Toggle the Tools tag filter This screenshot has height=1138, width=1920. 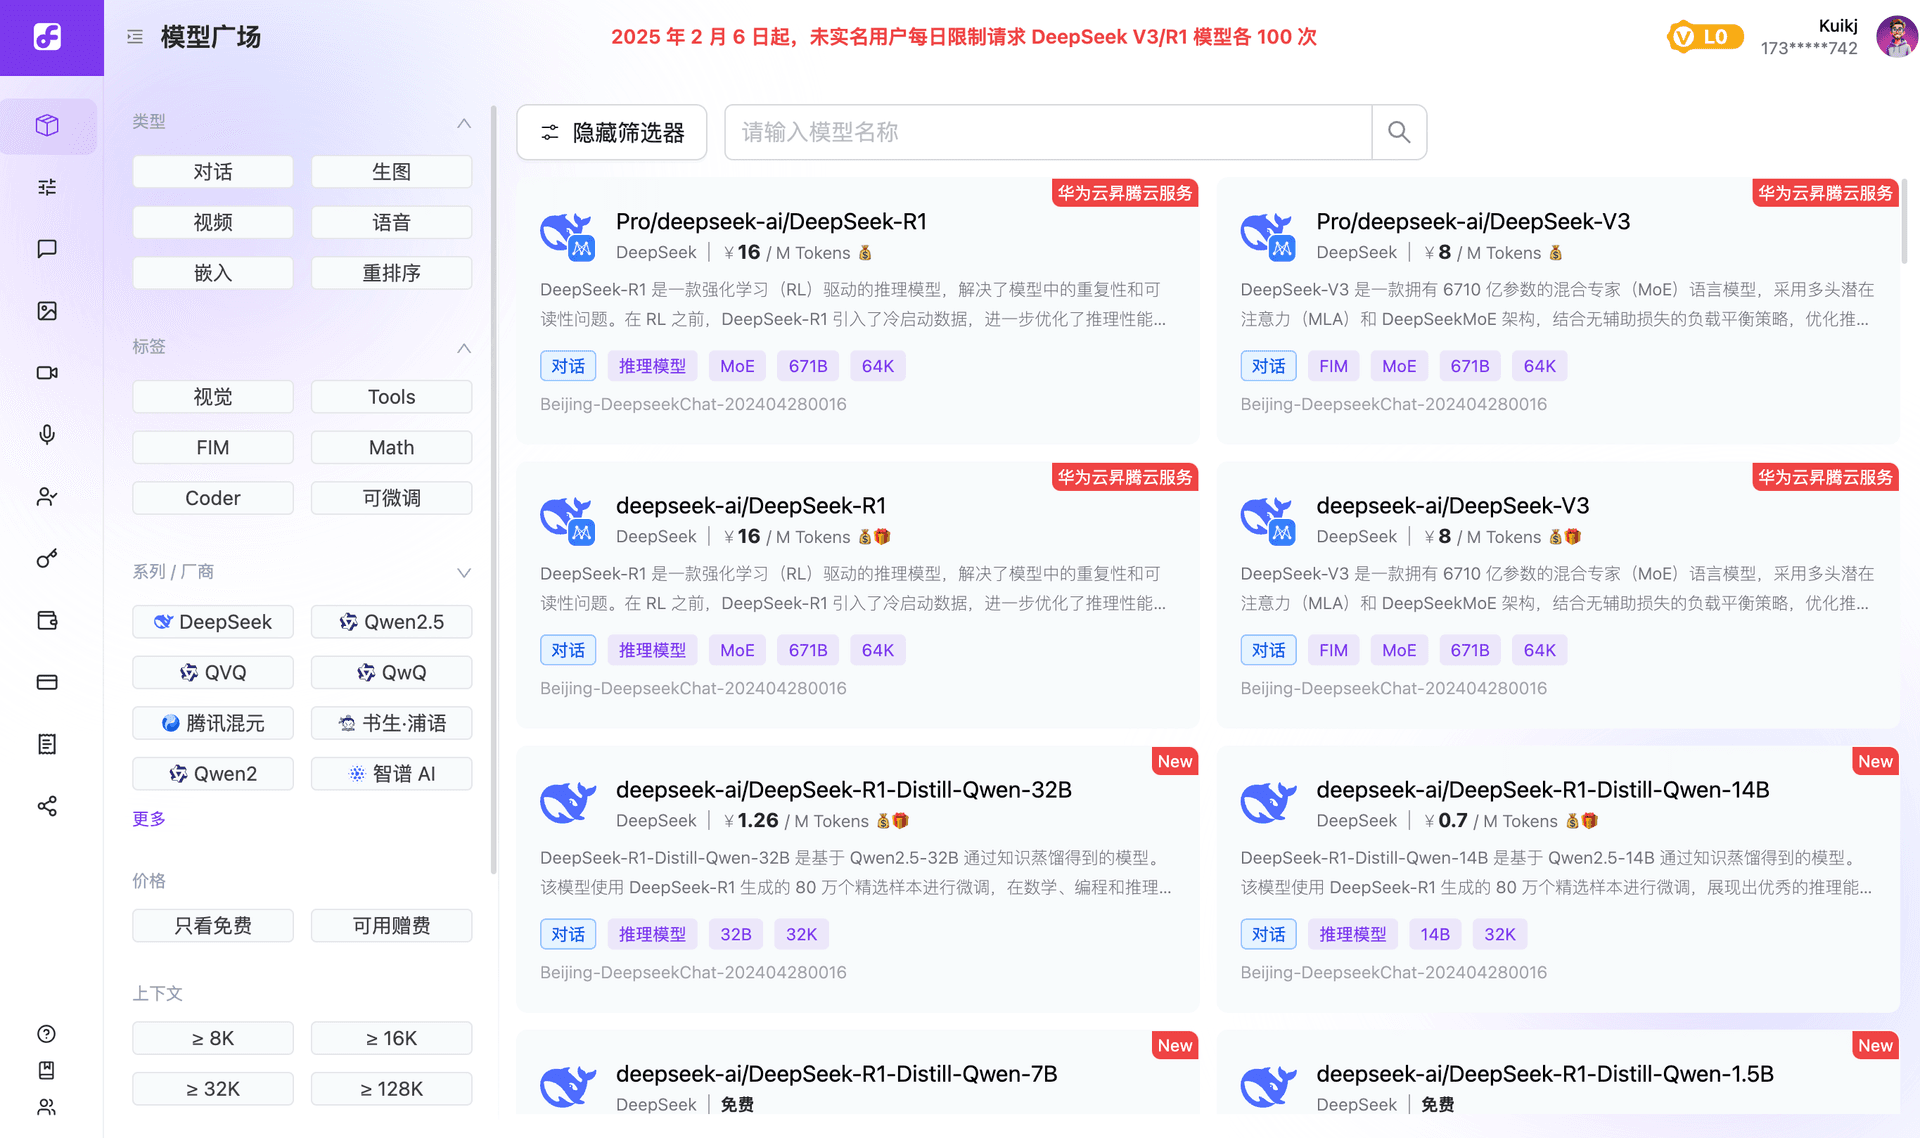pyautogui.click(x=391, y=397)
